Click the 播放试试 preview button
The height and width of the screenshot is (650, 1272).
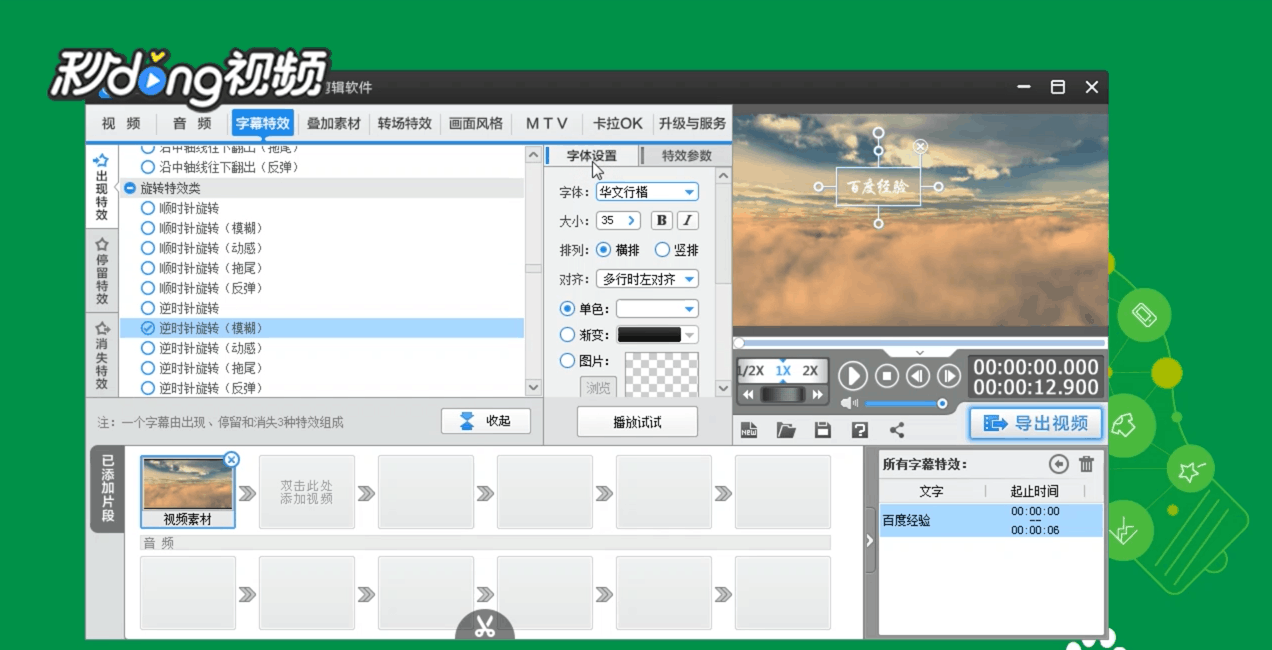tap(637, 422)
